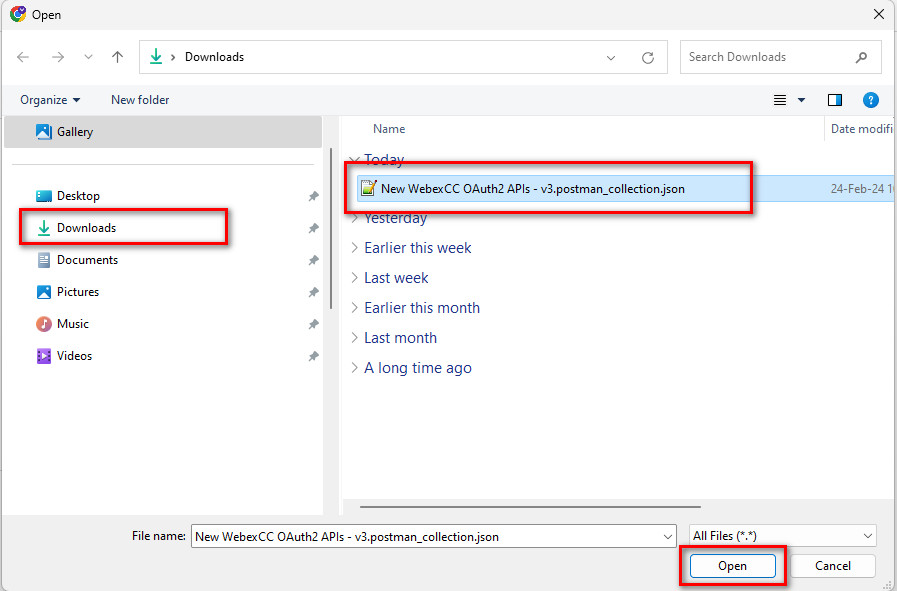Refresh the Downloads folder view
This screenshot has height=591, width=897.
(648, 57)
